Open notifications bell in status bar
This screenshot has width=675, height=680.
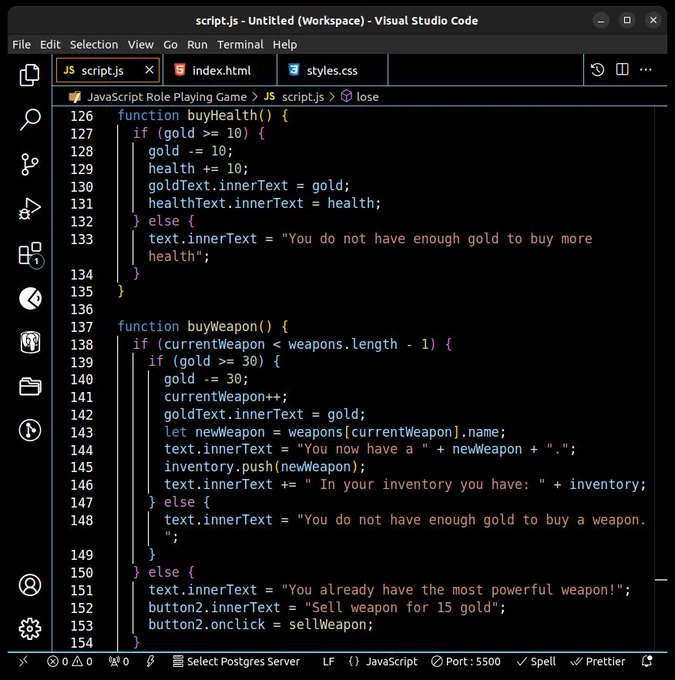pos(647,661)
